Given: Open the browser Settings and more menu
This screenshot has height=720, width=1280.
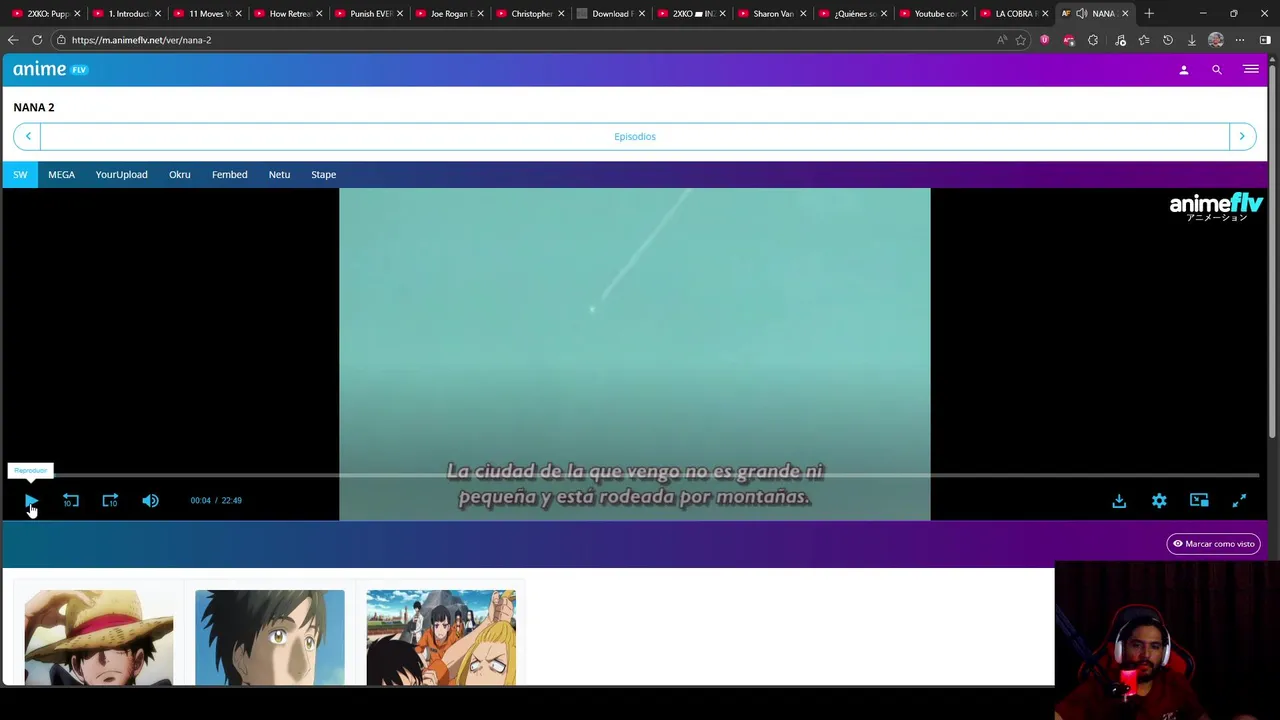Looking at the screenshot, I should (1240, 40).
